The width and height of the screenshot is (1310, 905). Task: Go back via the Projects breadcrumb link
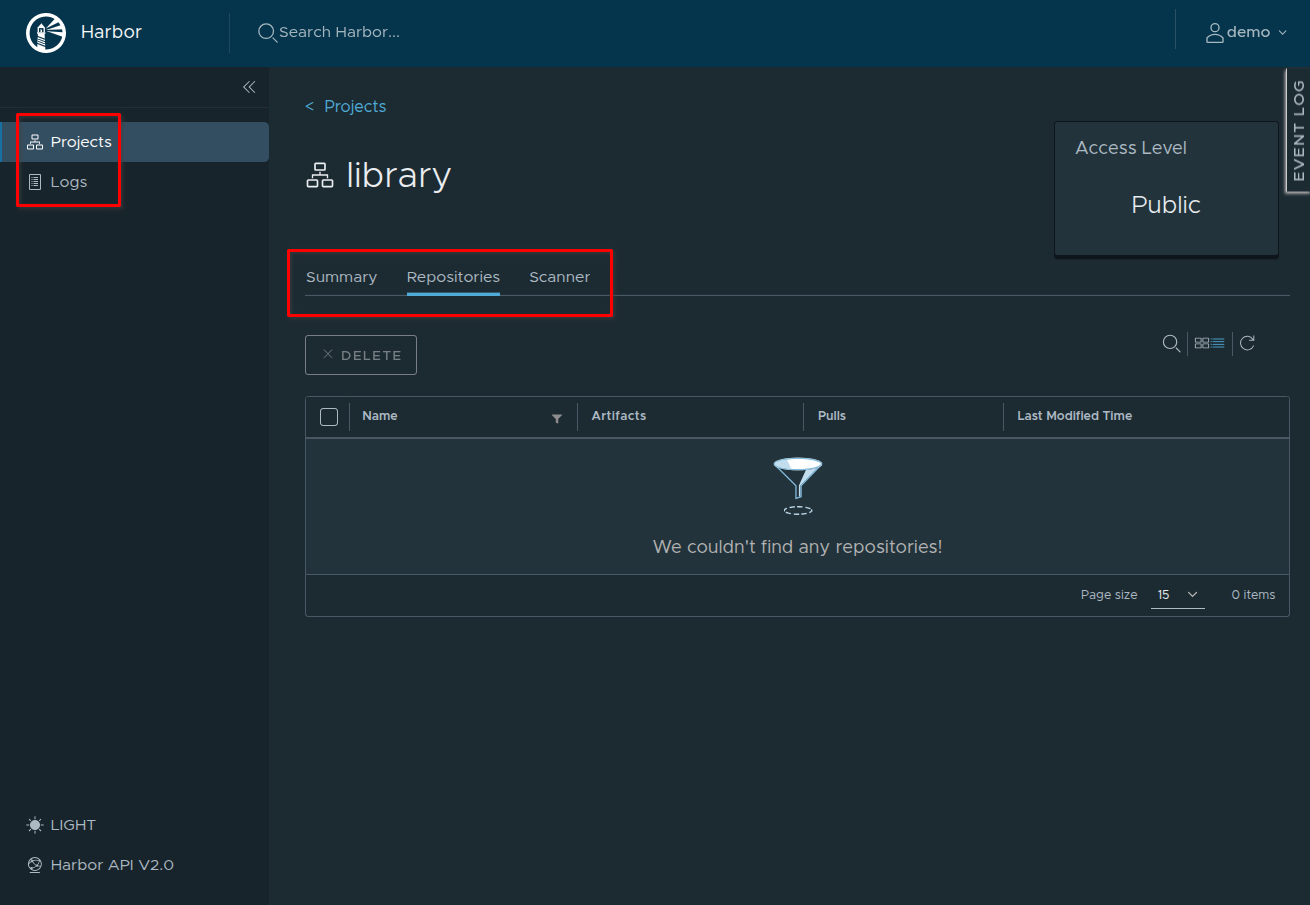pos(354,106)
